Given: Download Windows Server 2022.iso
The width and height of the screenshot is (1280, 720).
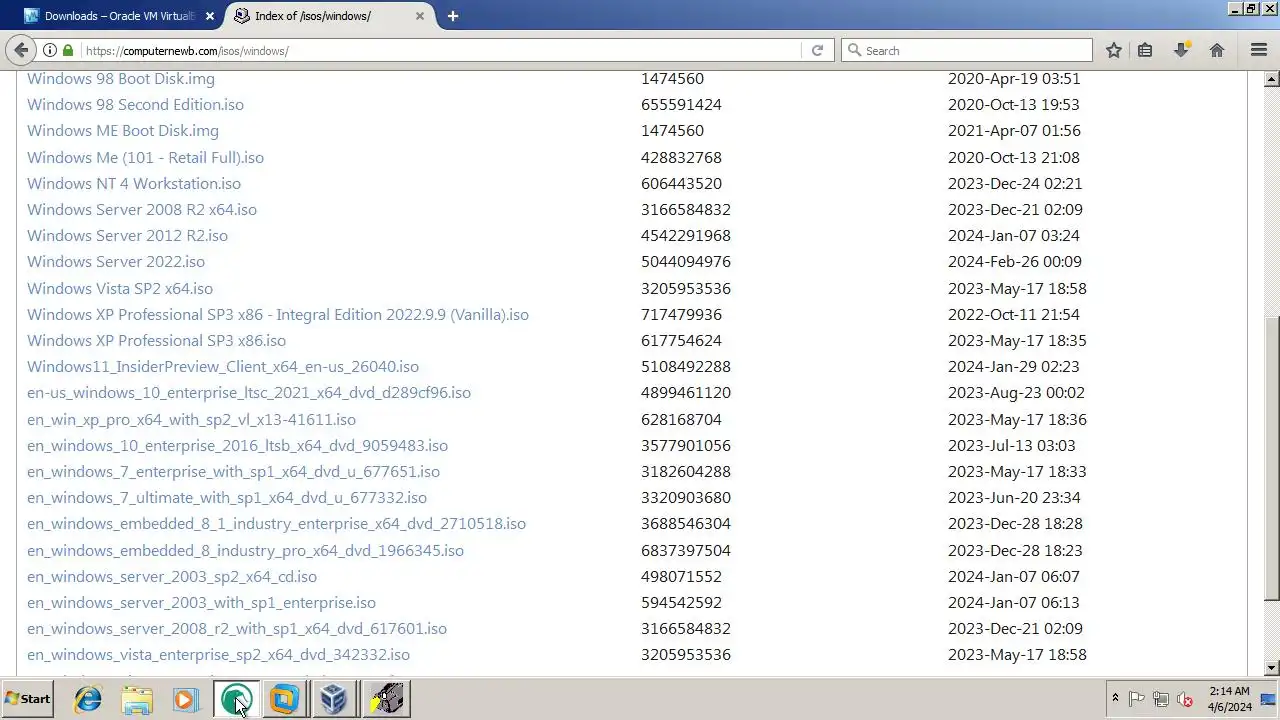Looking at the screenshot, I should click(x=116, y=261).
